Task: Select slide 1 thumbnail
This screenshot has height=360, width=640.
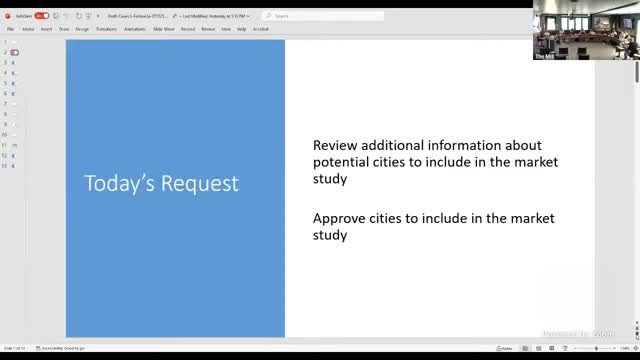Action: (14, 42)
